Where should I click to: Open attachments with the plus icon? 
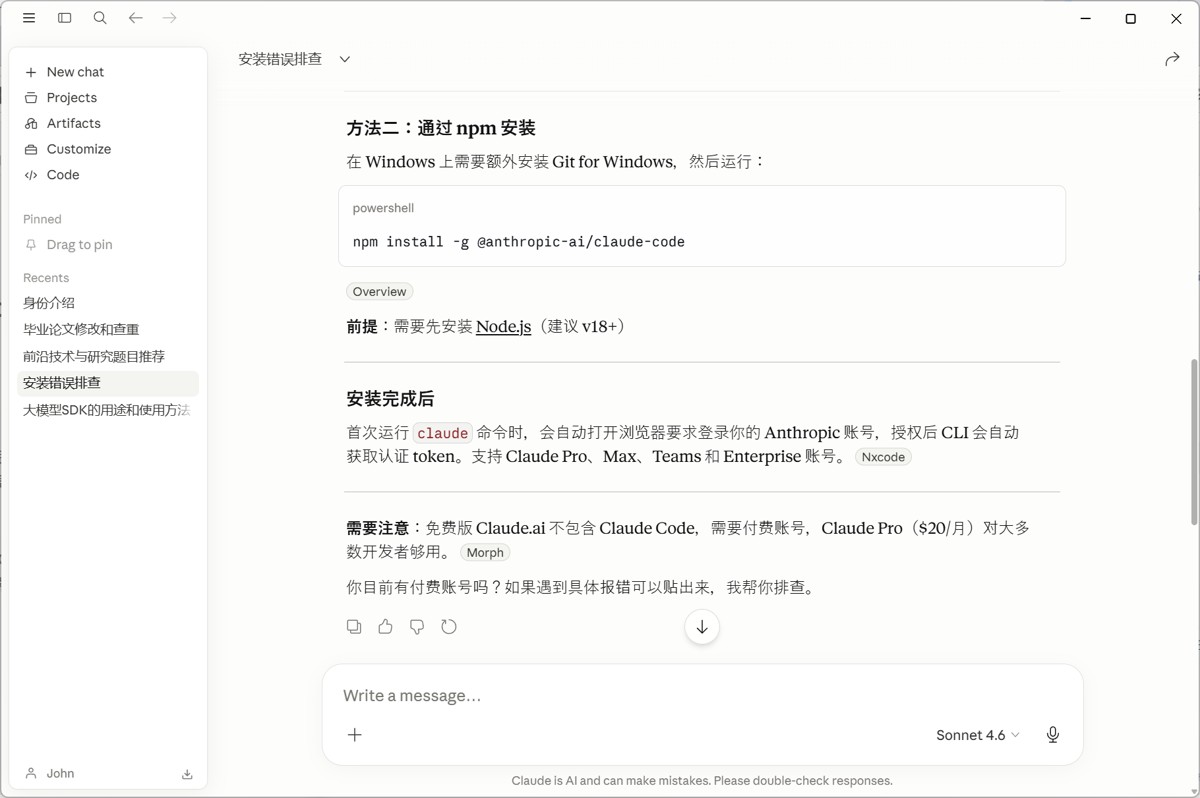pyautogui.click(x=355, y=735)
